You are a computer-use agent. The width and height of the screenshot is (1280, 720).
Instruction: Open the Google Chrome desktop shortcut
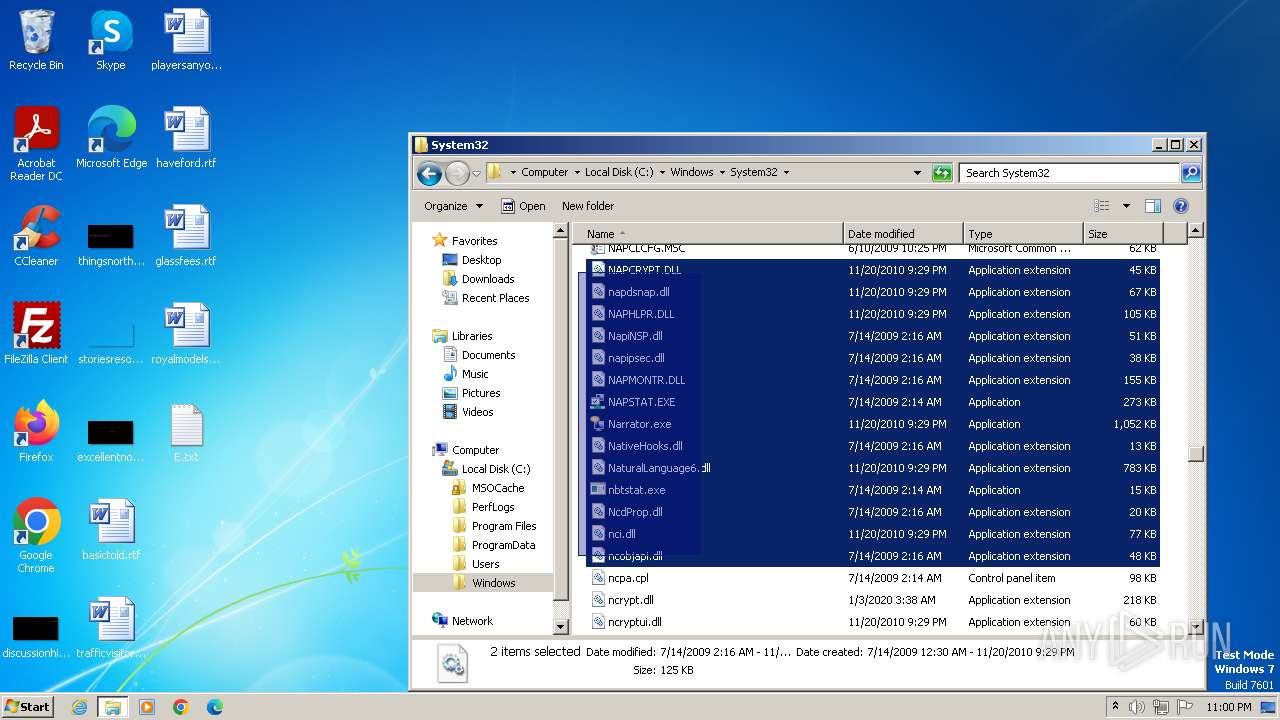(36, 536)
